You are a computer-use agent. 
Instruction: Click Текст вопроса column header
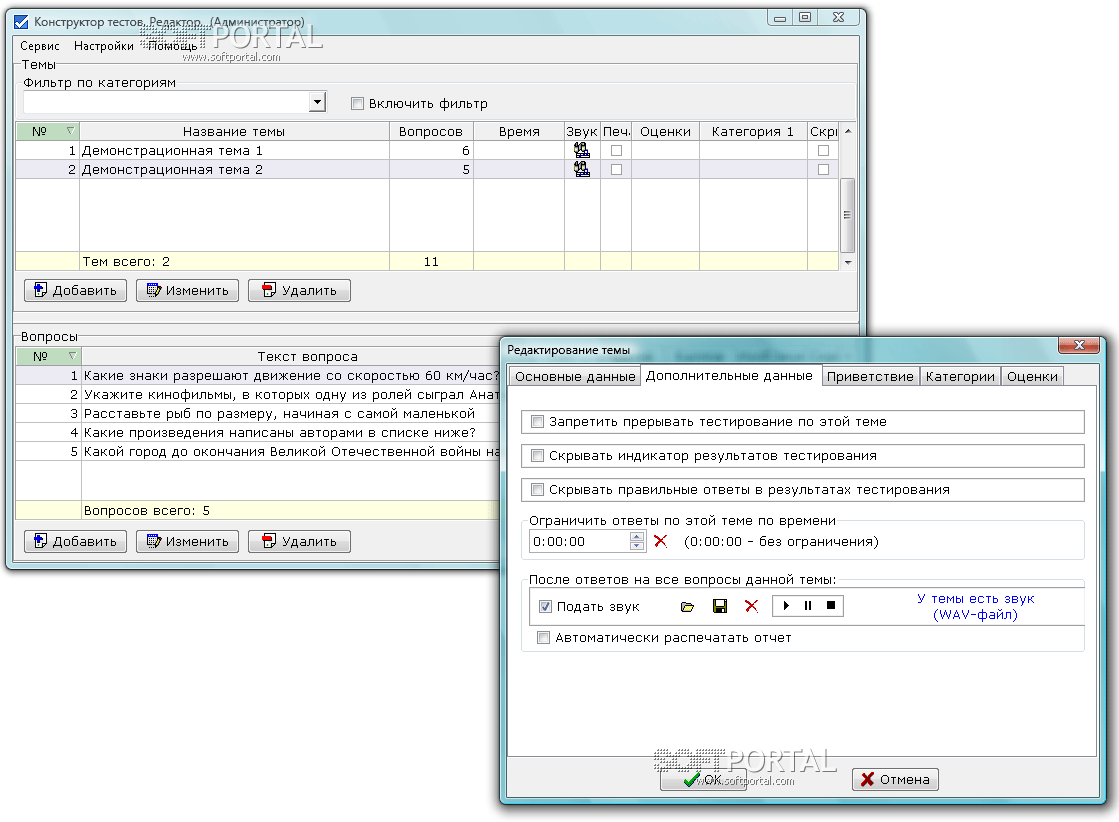click(291, 356)
